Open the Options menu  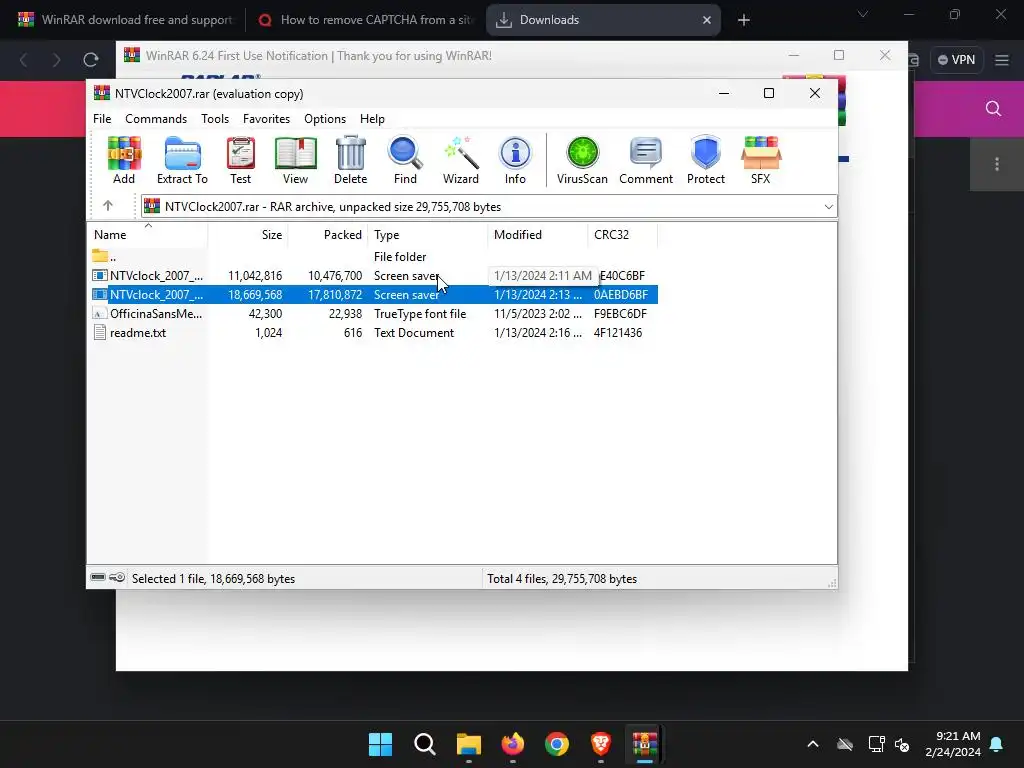pyautogui.click(x=325, y=119)
